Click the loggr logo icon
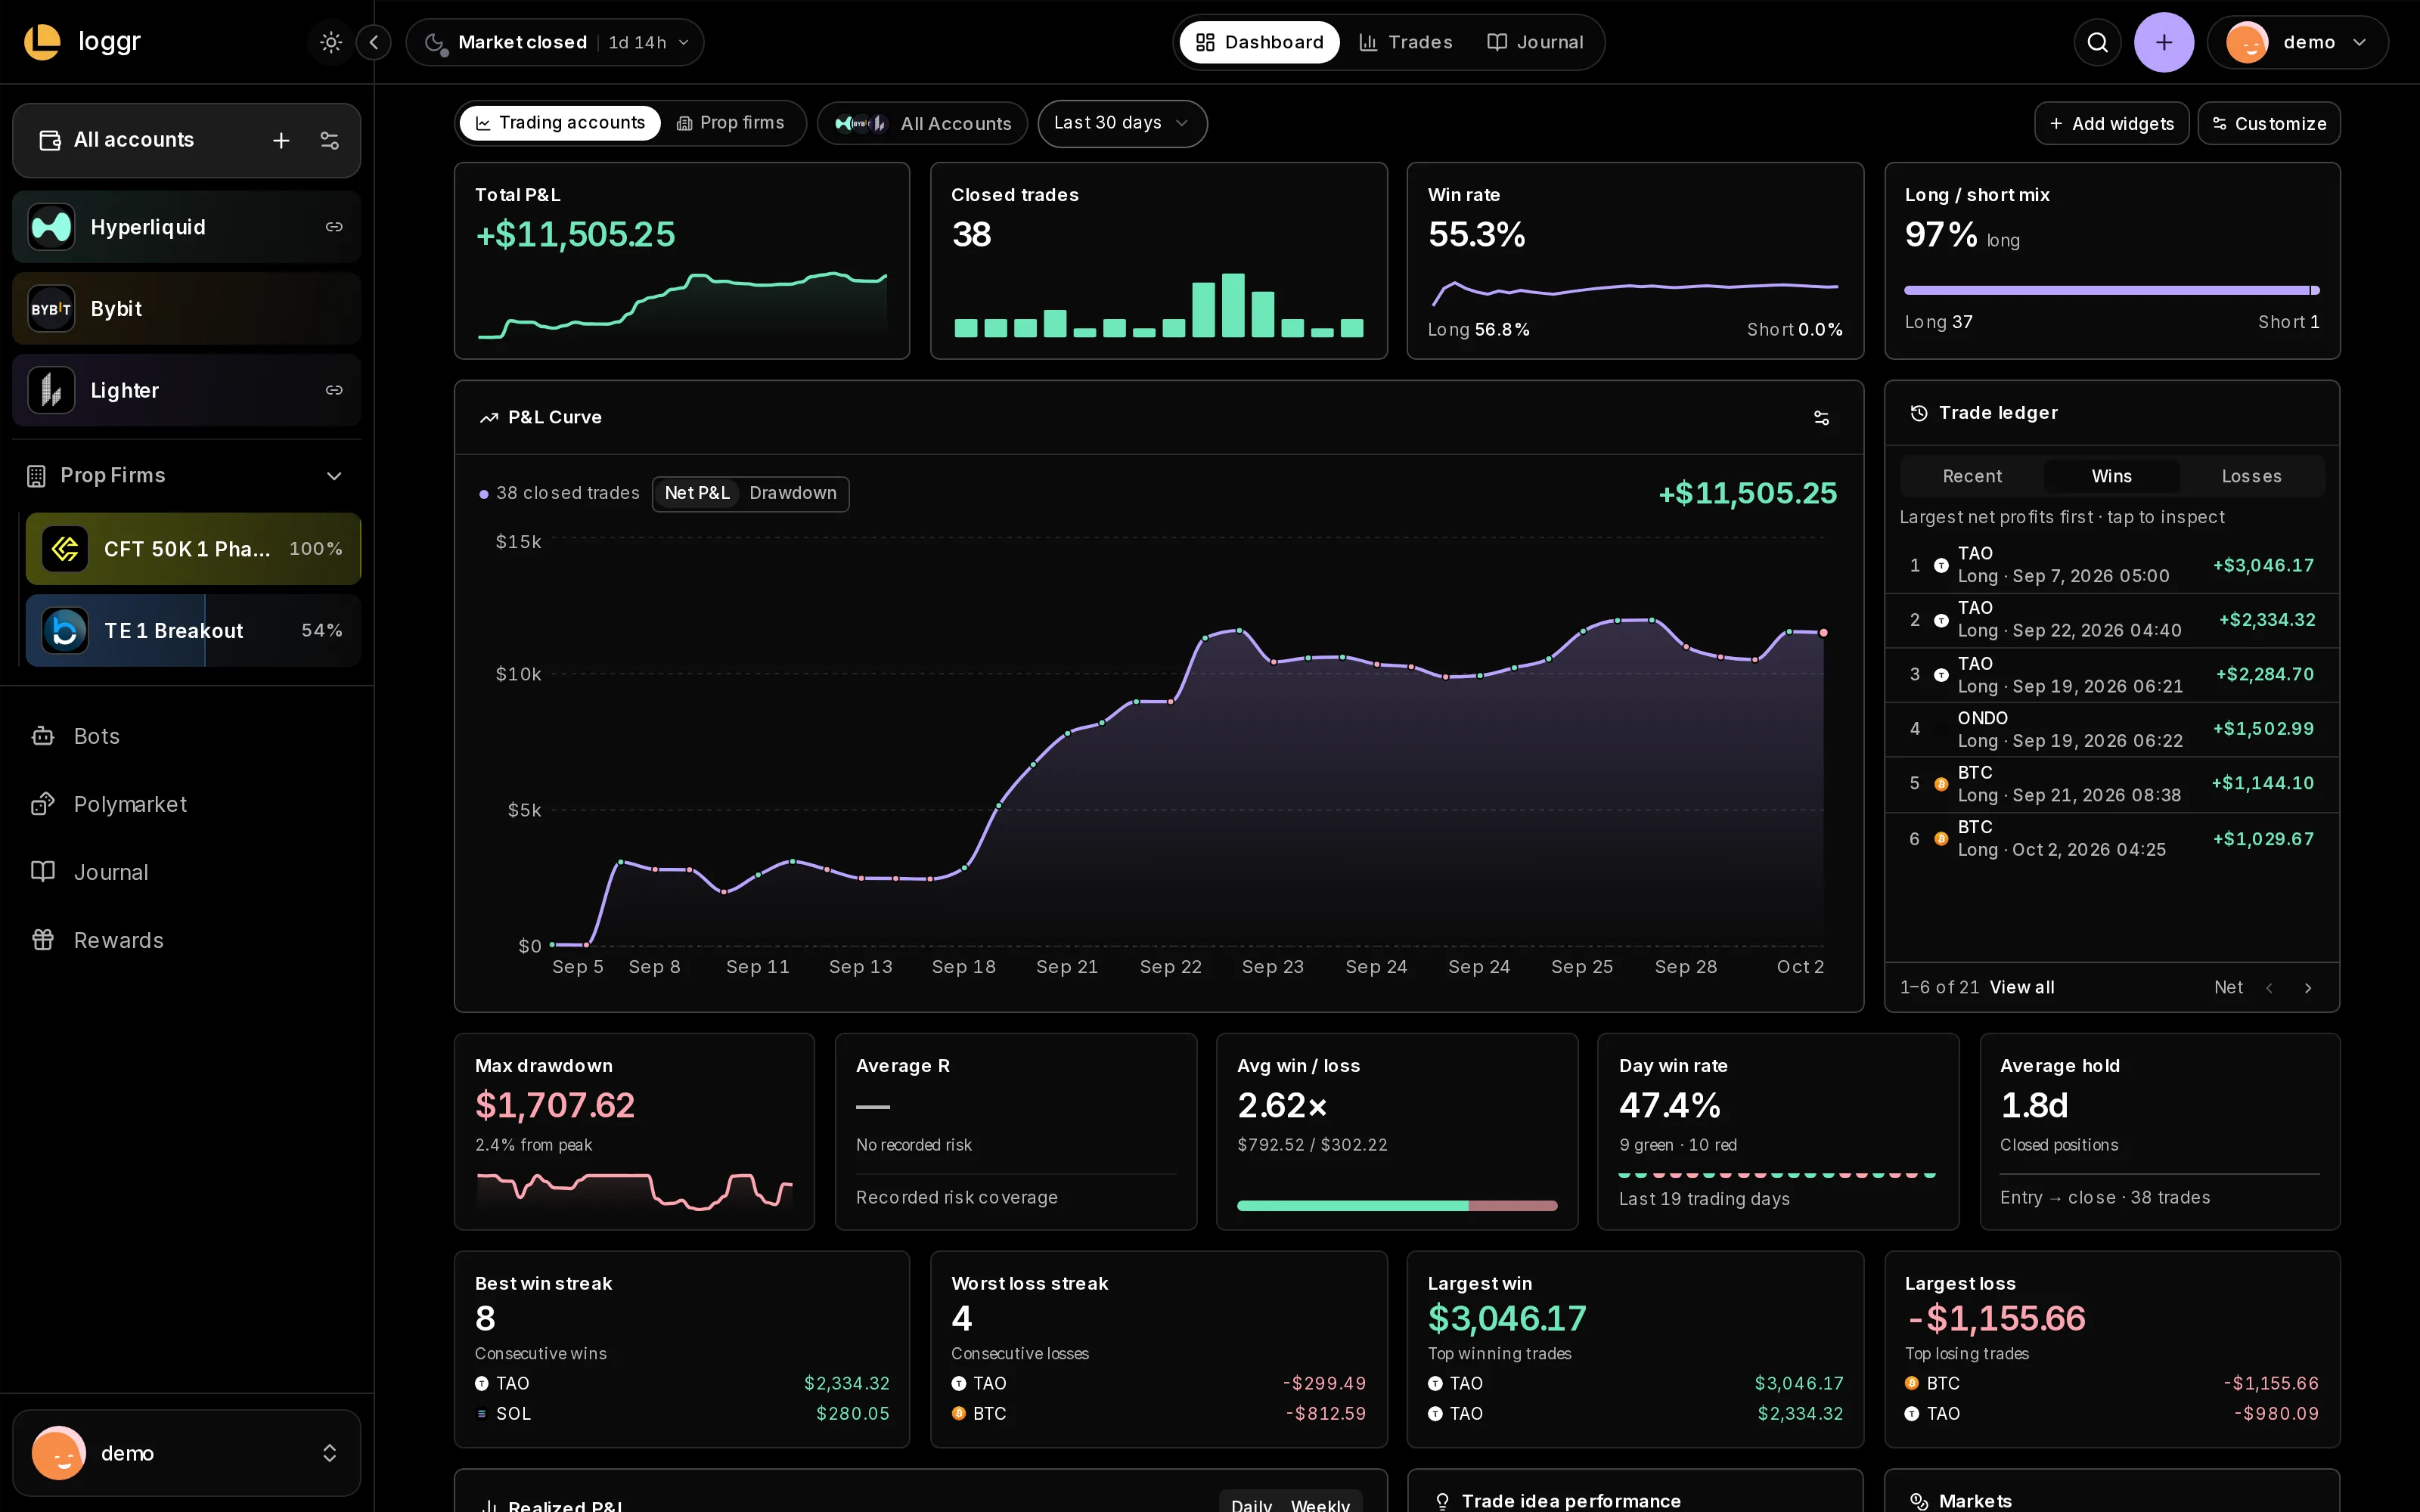 pos(42,42)
